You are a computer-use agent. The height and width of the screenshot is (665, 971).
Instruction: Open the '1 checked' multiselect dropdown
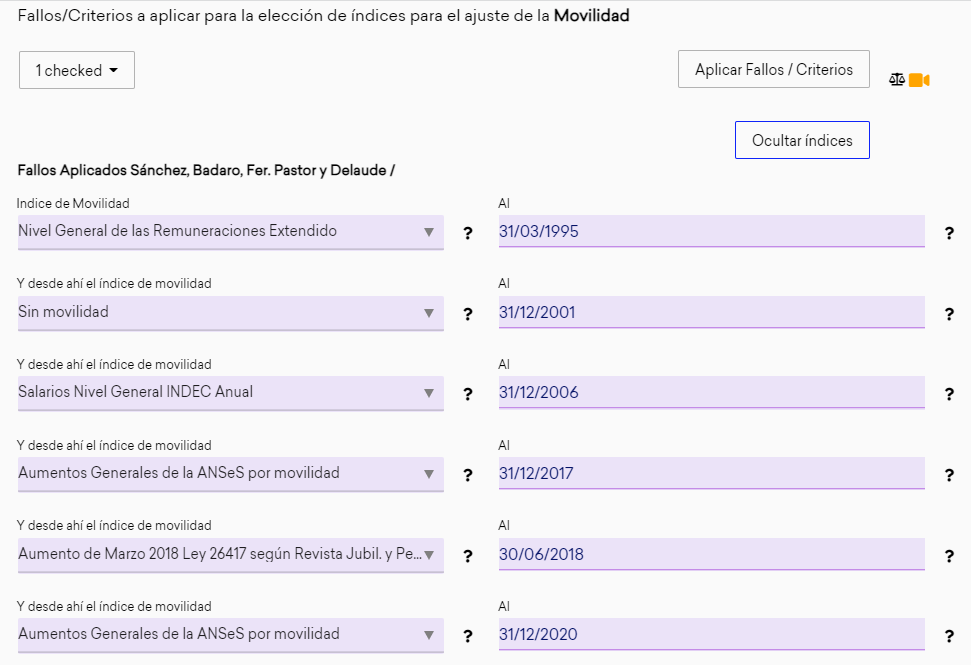77,70
